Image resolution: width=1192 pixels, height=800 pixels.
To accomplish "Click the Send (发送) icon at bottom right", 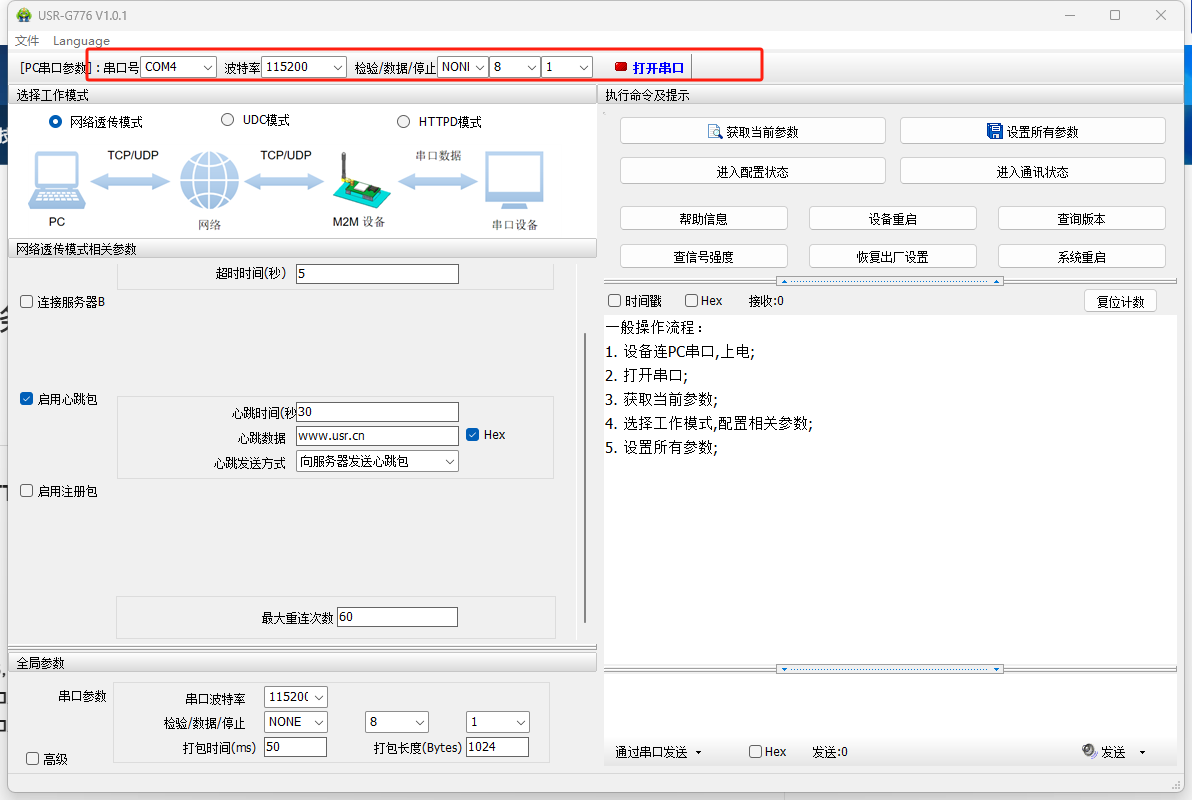I will point(1090,751).
